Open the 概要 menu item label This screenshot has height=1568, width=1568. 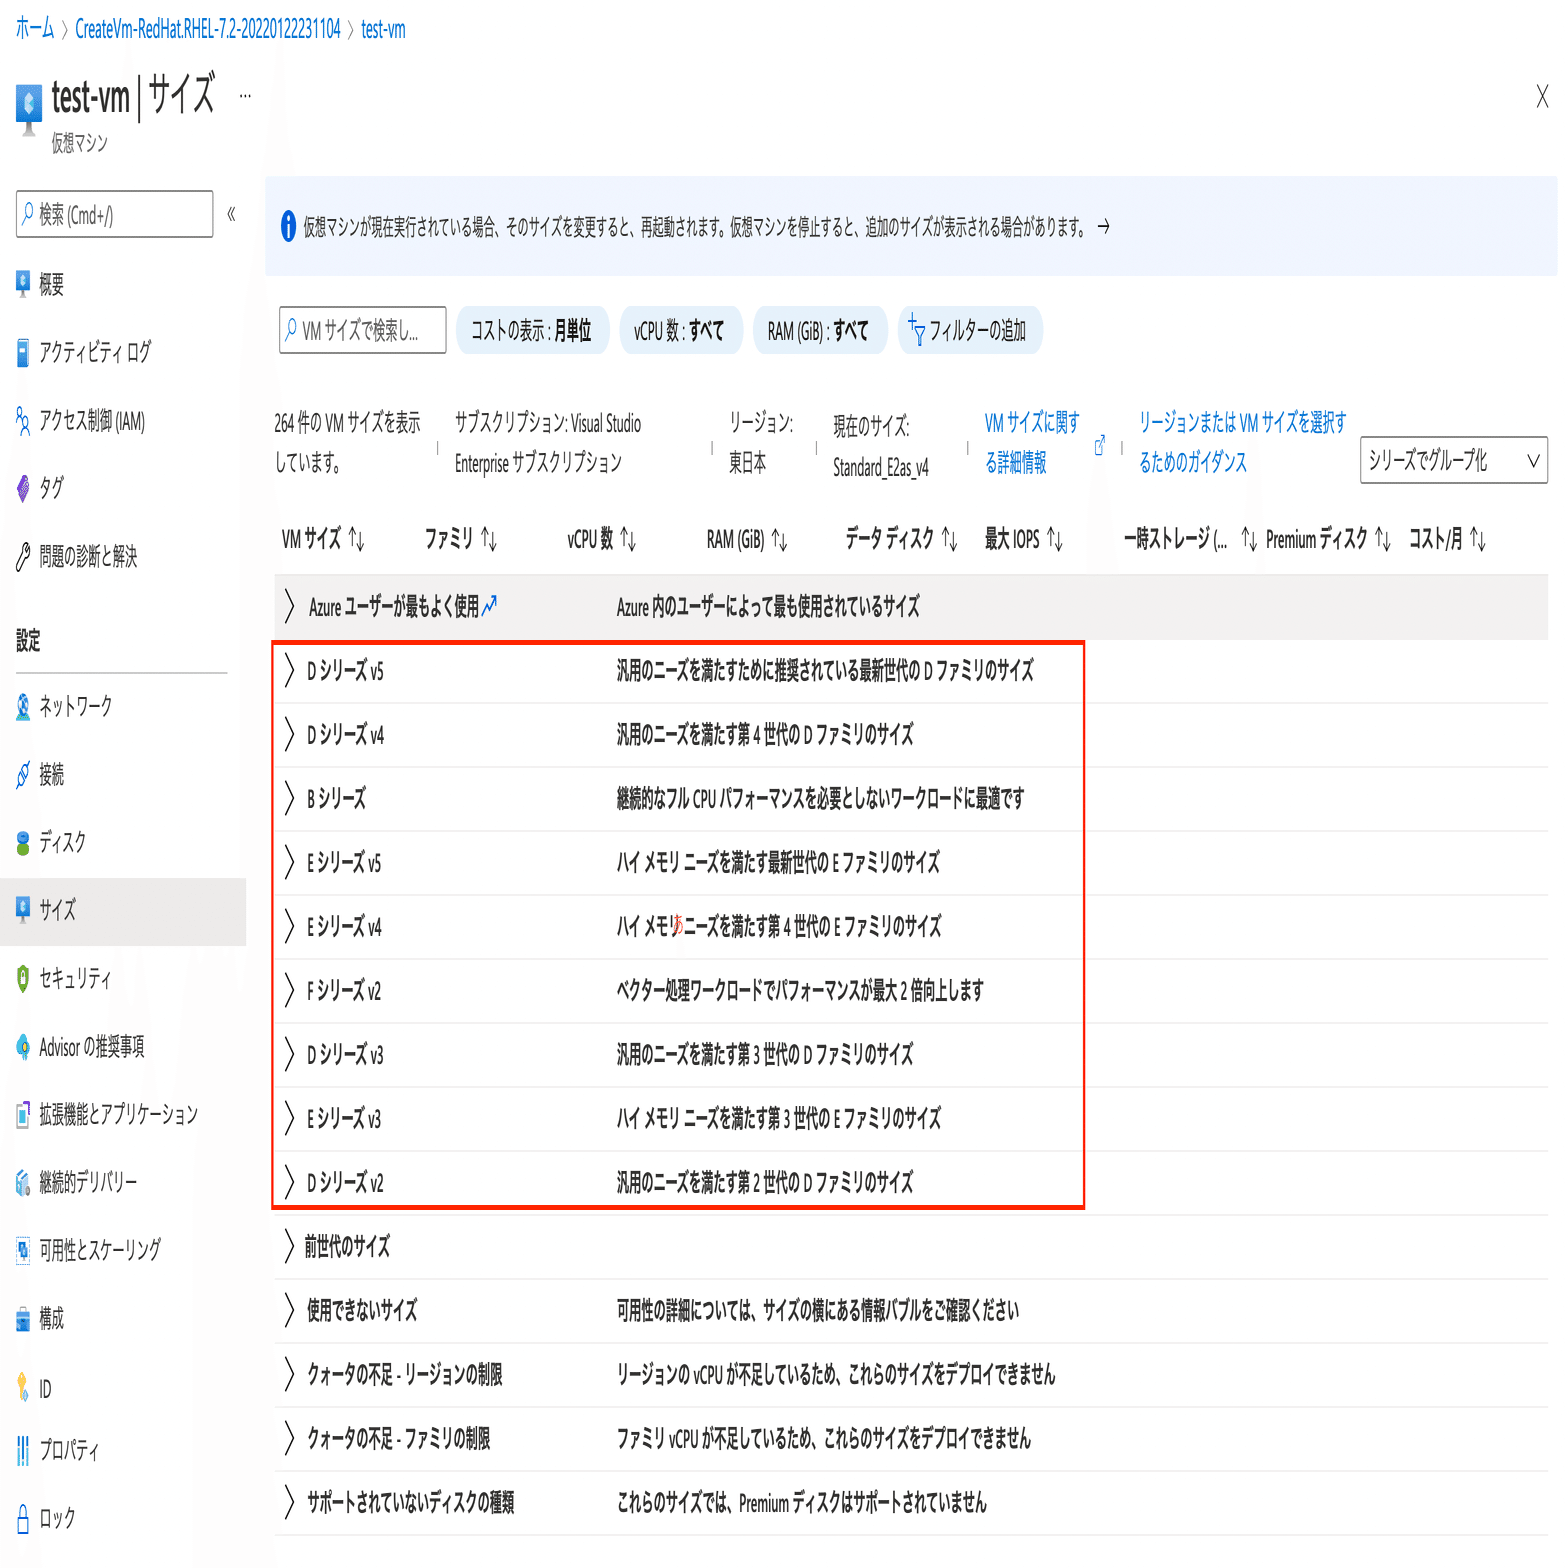click(52, 285)
